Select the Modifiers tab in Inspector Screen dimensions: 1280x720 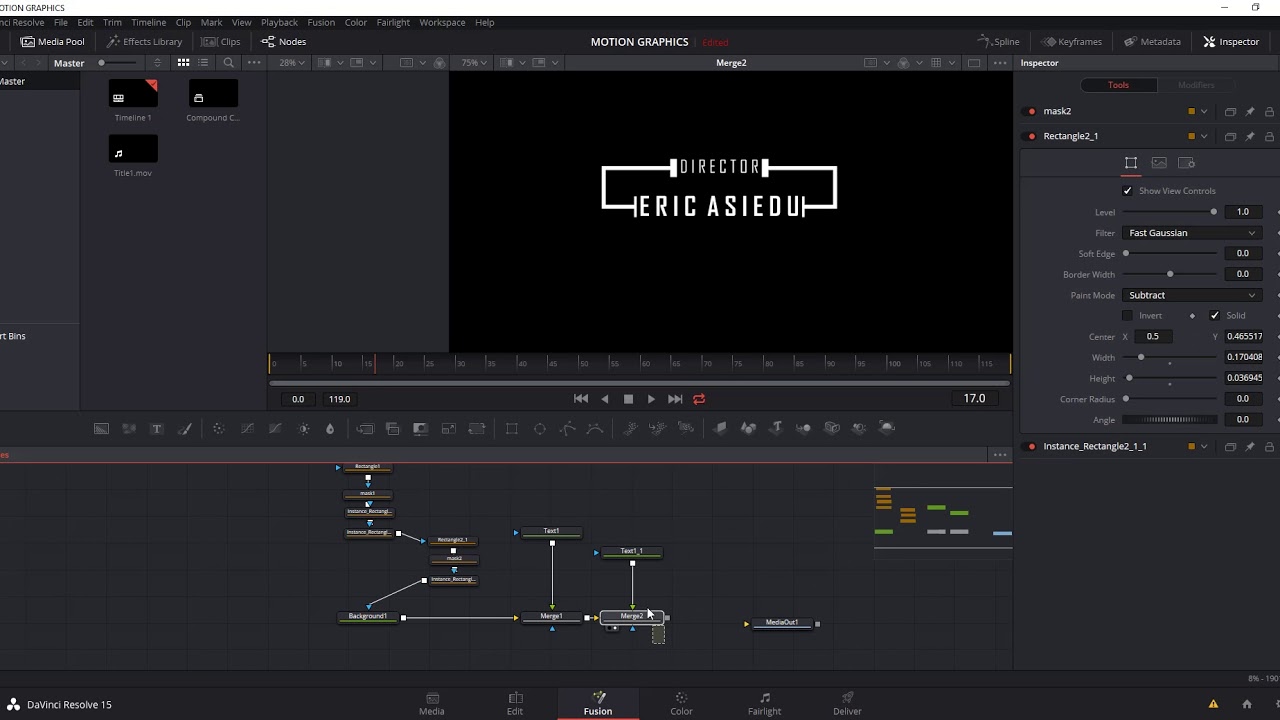click(1196, 85)
